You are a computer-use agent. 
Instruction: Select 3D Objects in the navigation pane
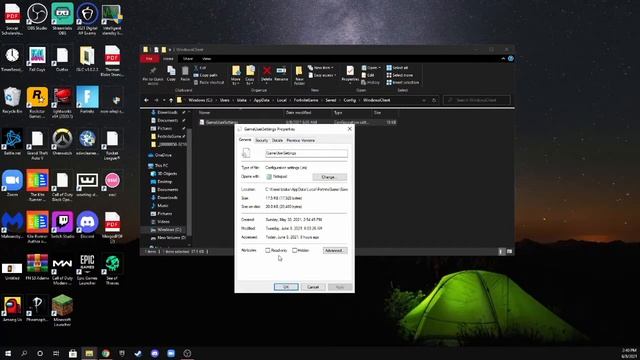click(x=164, y=173)
